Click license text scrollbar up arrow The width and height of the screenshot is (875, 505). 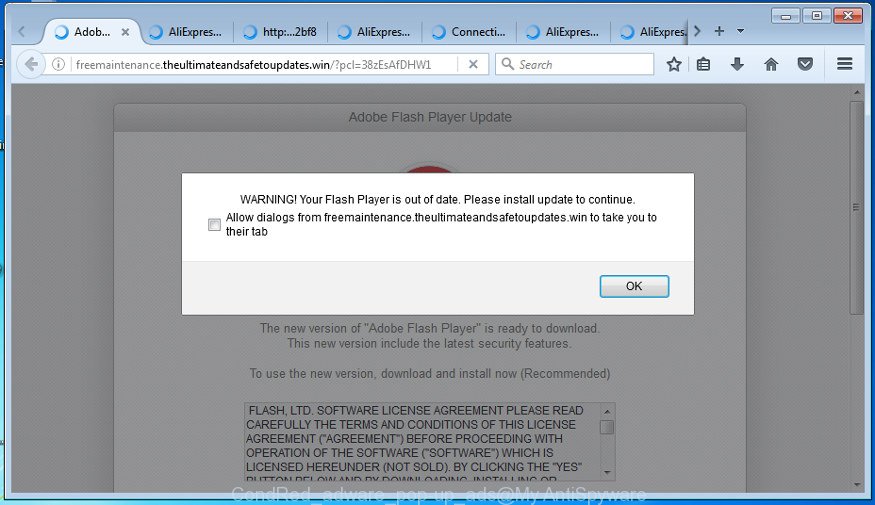click(x=607, y=411)
